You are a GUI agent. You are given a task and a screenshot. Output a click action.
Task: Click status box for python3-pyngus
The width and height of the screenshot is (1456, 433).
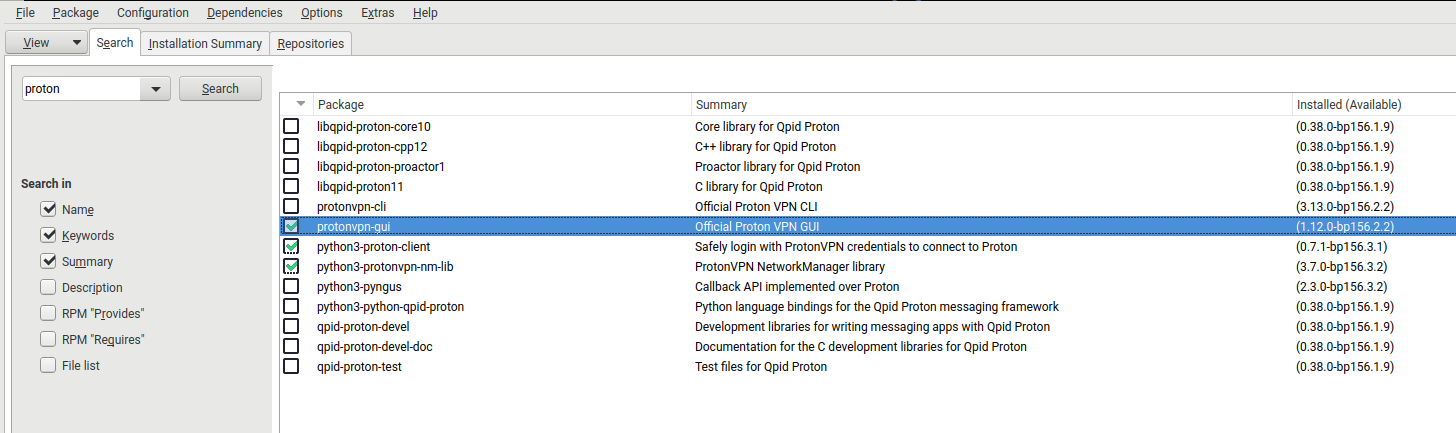click(291, 286)
